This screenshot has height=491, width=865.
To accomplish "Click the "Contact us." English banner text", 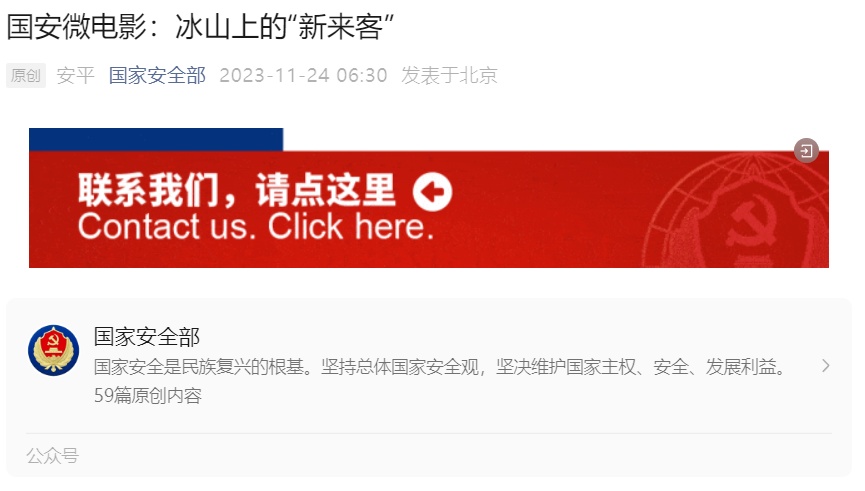I will pos(167,226).
